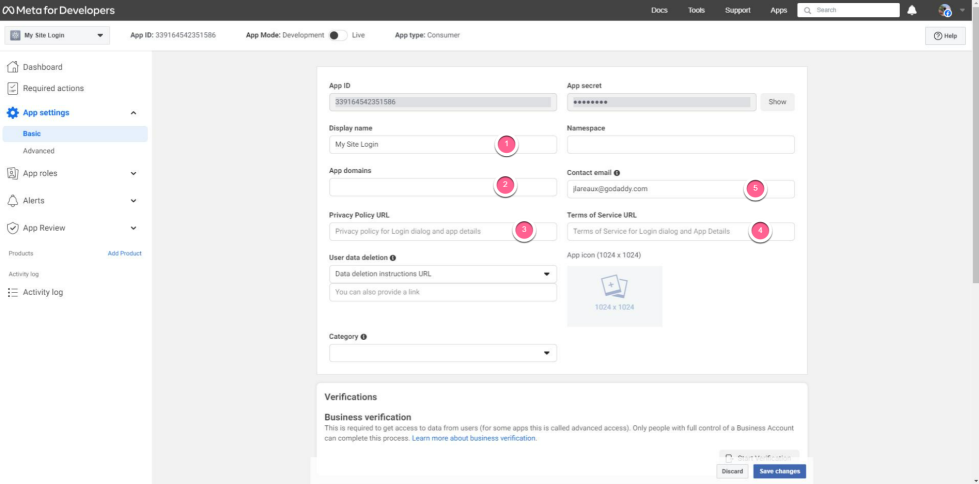Image resolution: width=979 pixels, height=484 pixels.
Task: Click the Help button
Action: click(945, 36)
